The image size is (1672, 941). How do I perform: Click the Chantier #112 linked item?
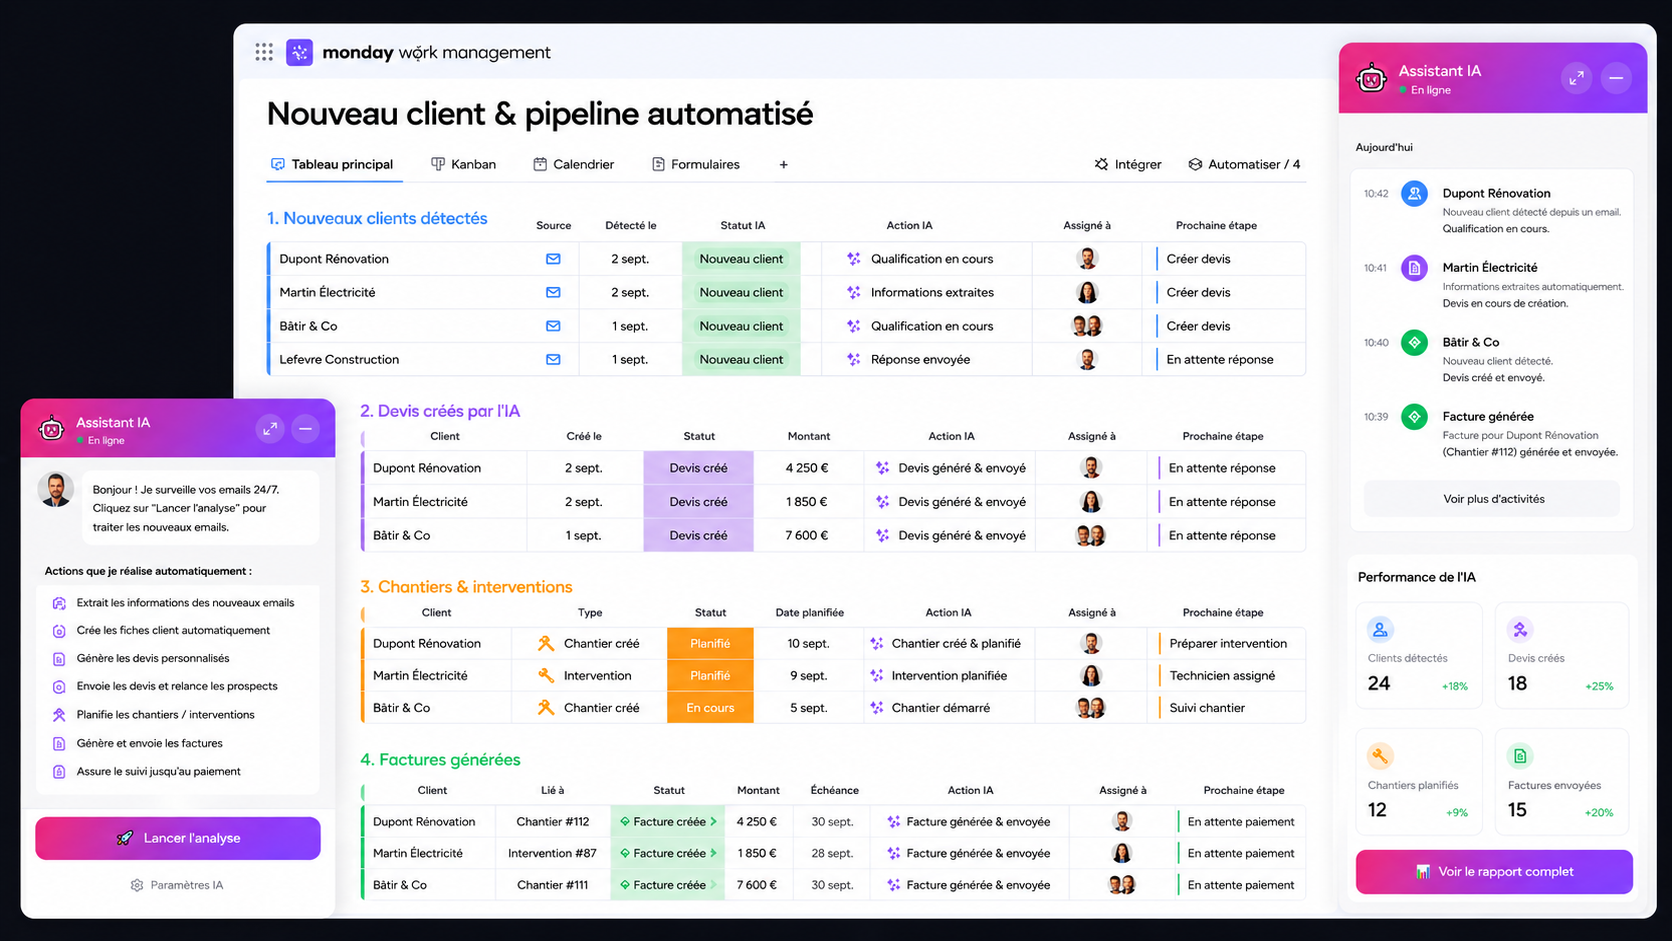pos(552,822)
